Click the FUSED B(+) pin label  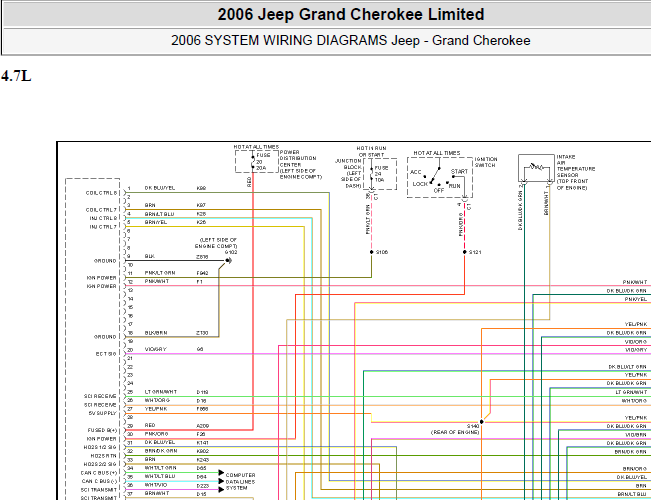[x=102, y=430]
